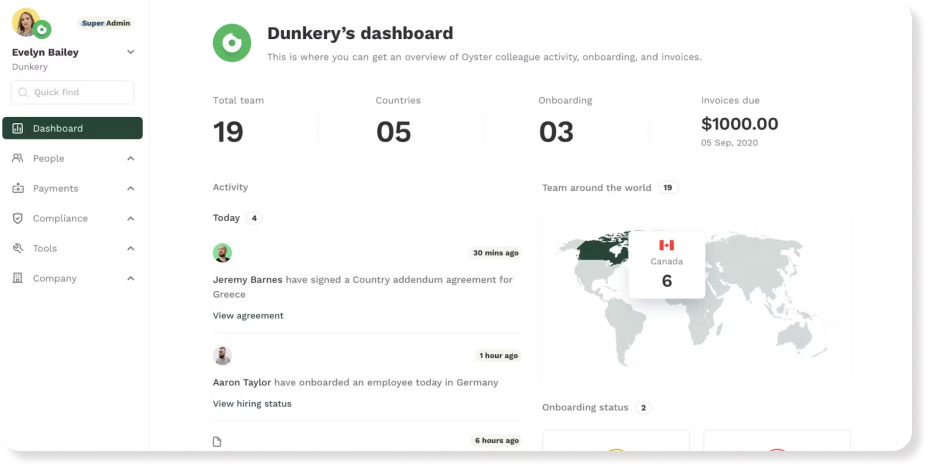The image size is (928, 467).
Task: Click the People icon in sidebar
Action: (18, 158)
